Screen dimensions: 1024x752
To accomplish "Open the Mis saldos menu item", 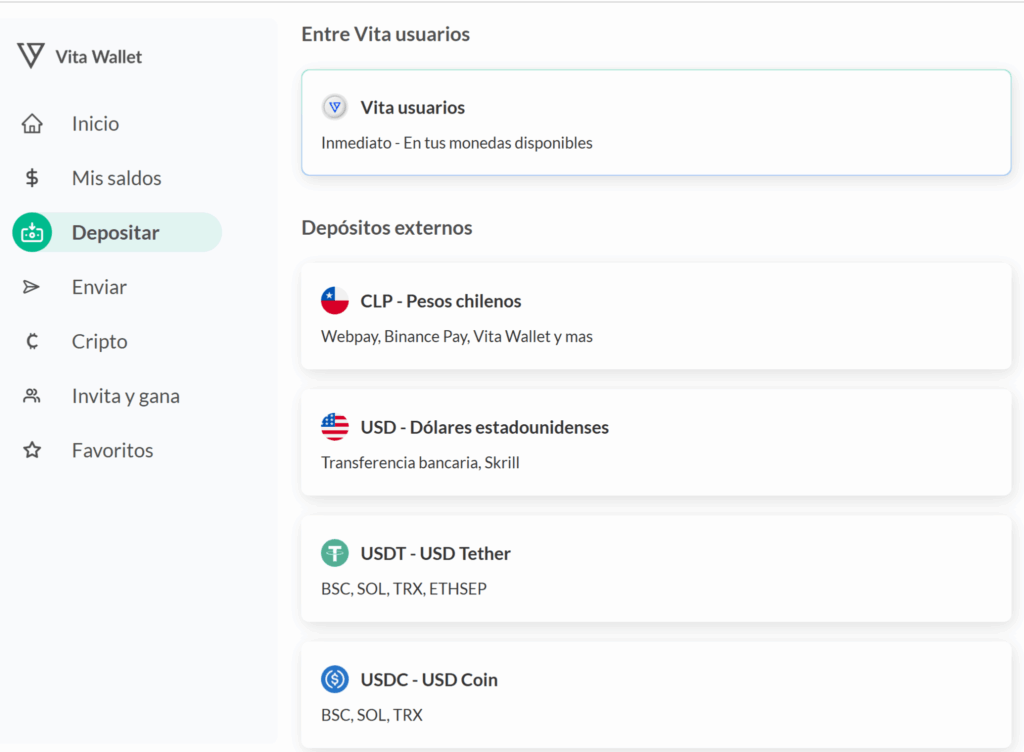I will point(116,178).
